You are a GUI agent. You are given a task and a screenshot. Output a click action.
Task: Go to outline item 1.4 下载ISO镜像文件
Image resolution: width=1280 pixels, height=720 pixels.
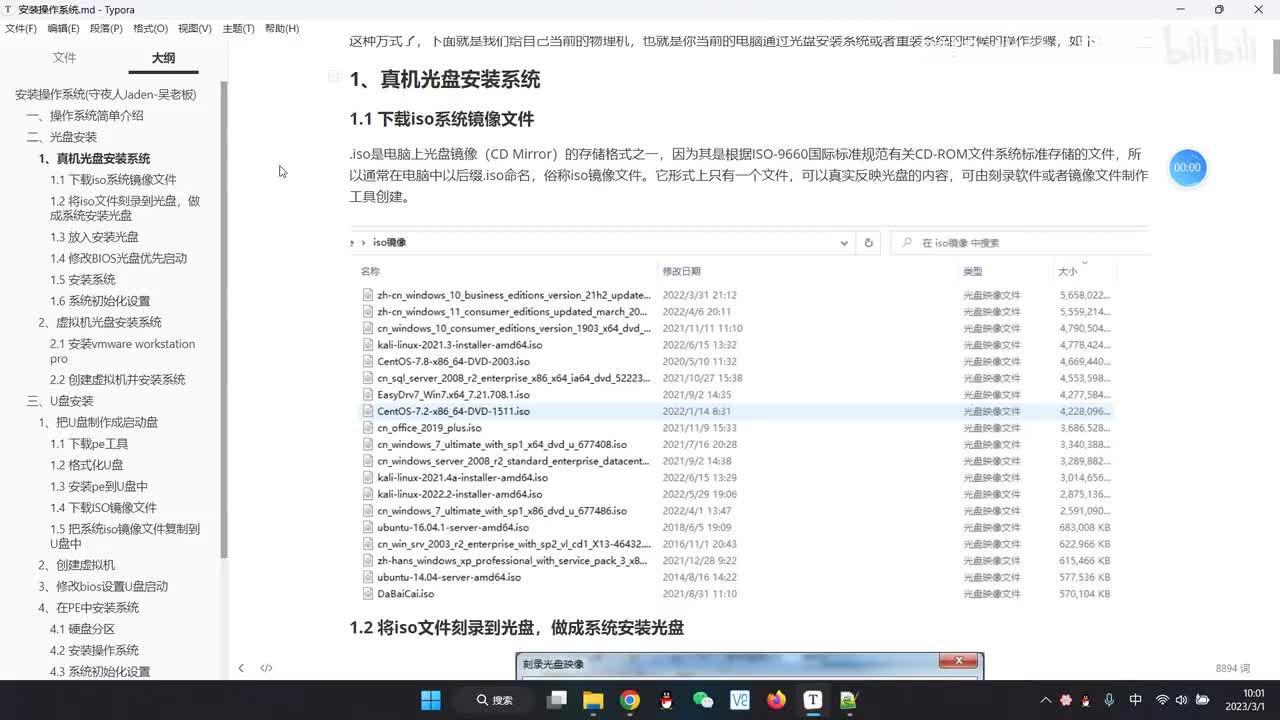pyautogui.click(x=103, y=508)
